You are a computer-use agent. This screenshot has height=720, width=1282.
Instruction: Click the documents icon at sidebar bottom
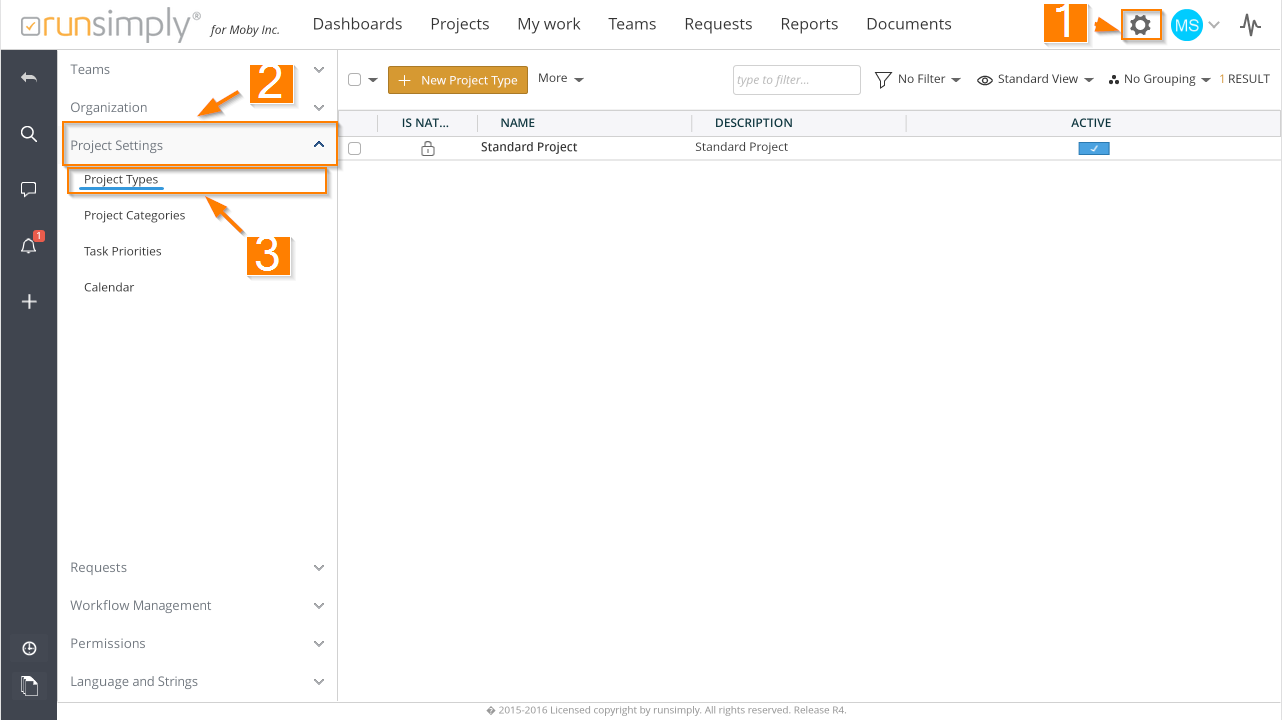coord(29,685)
